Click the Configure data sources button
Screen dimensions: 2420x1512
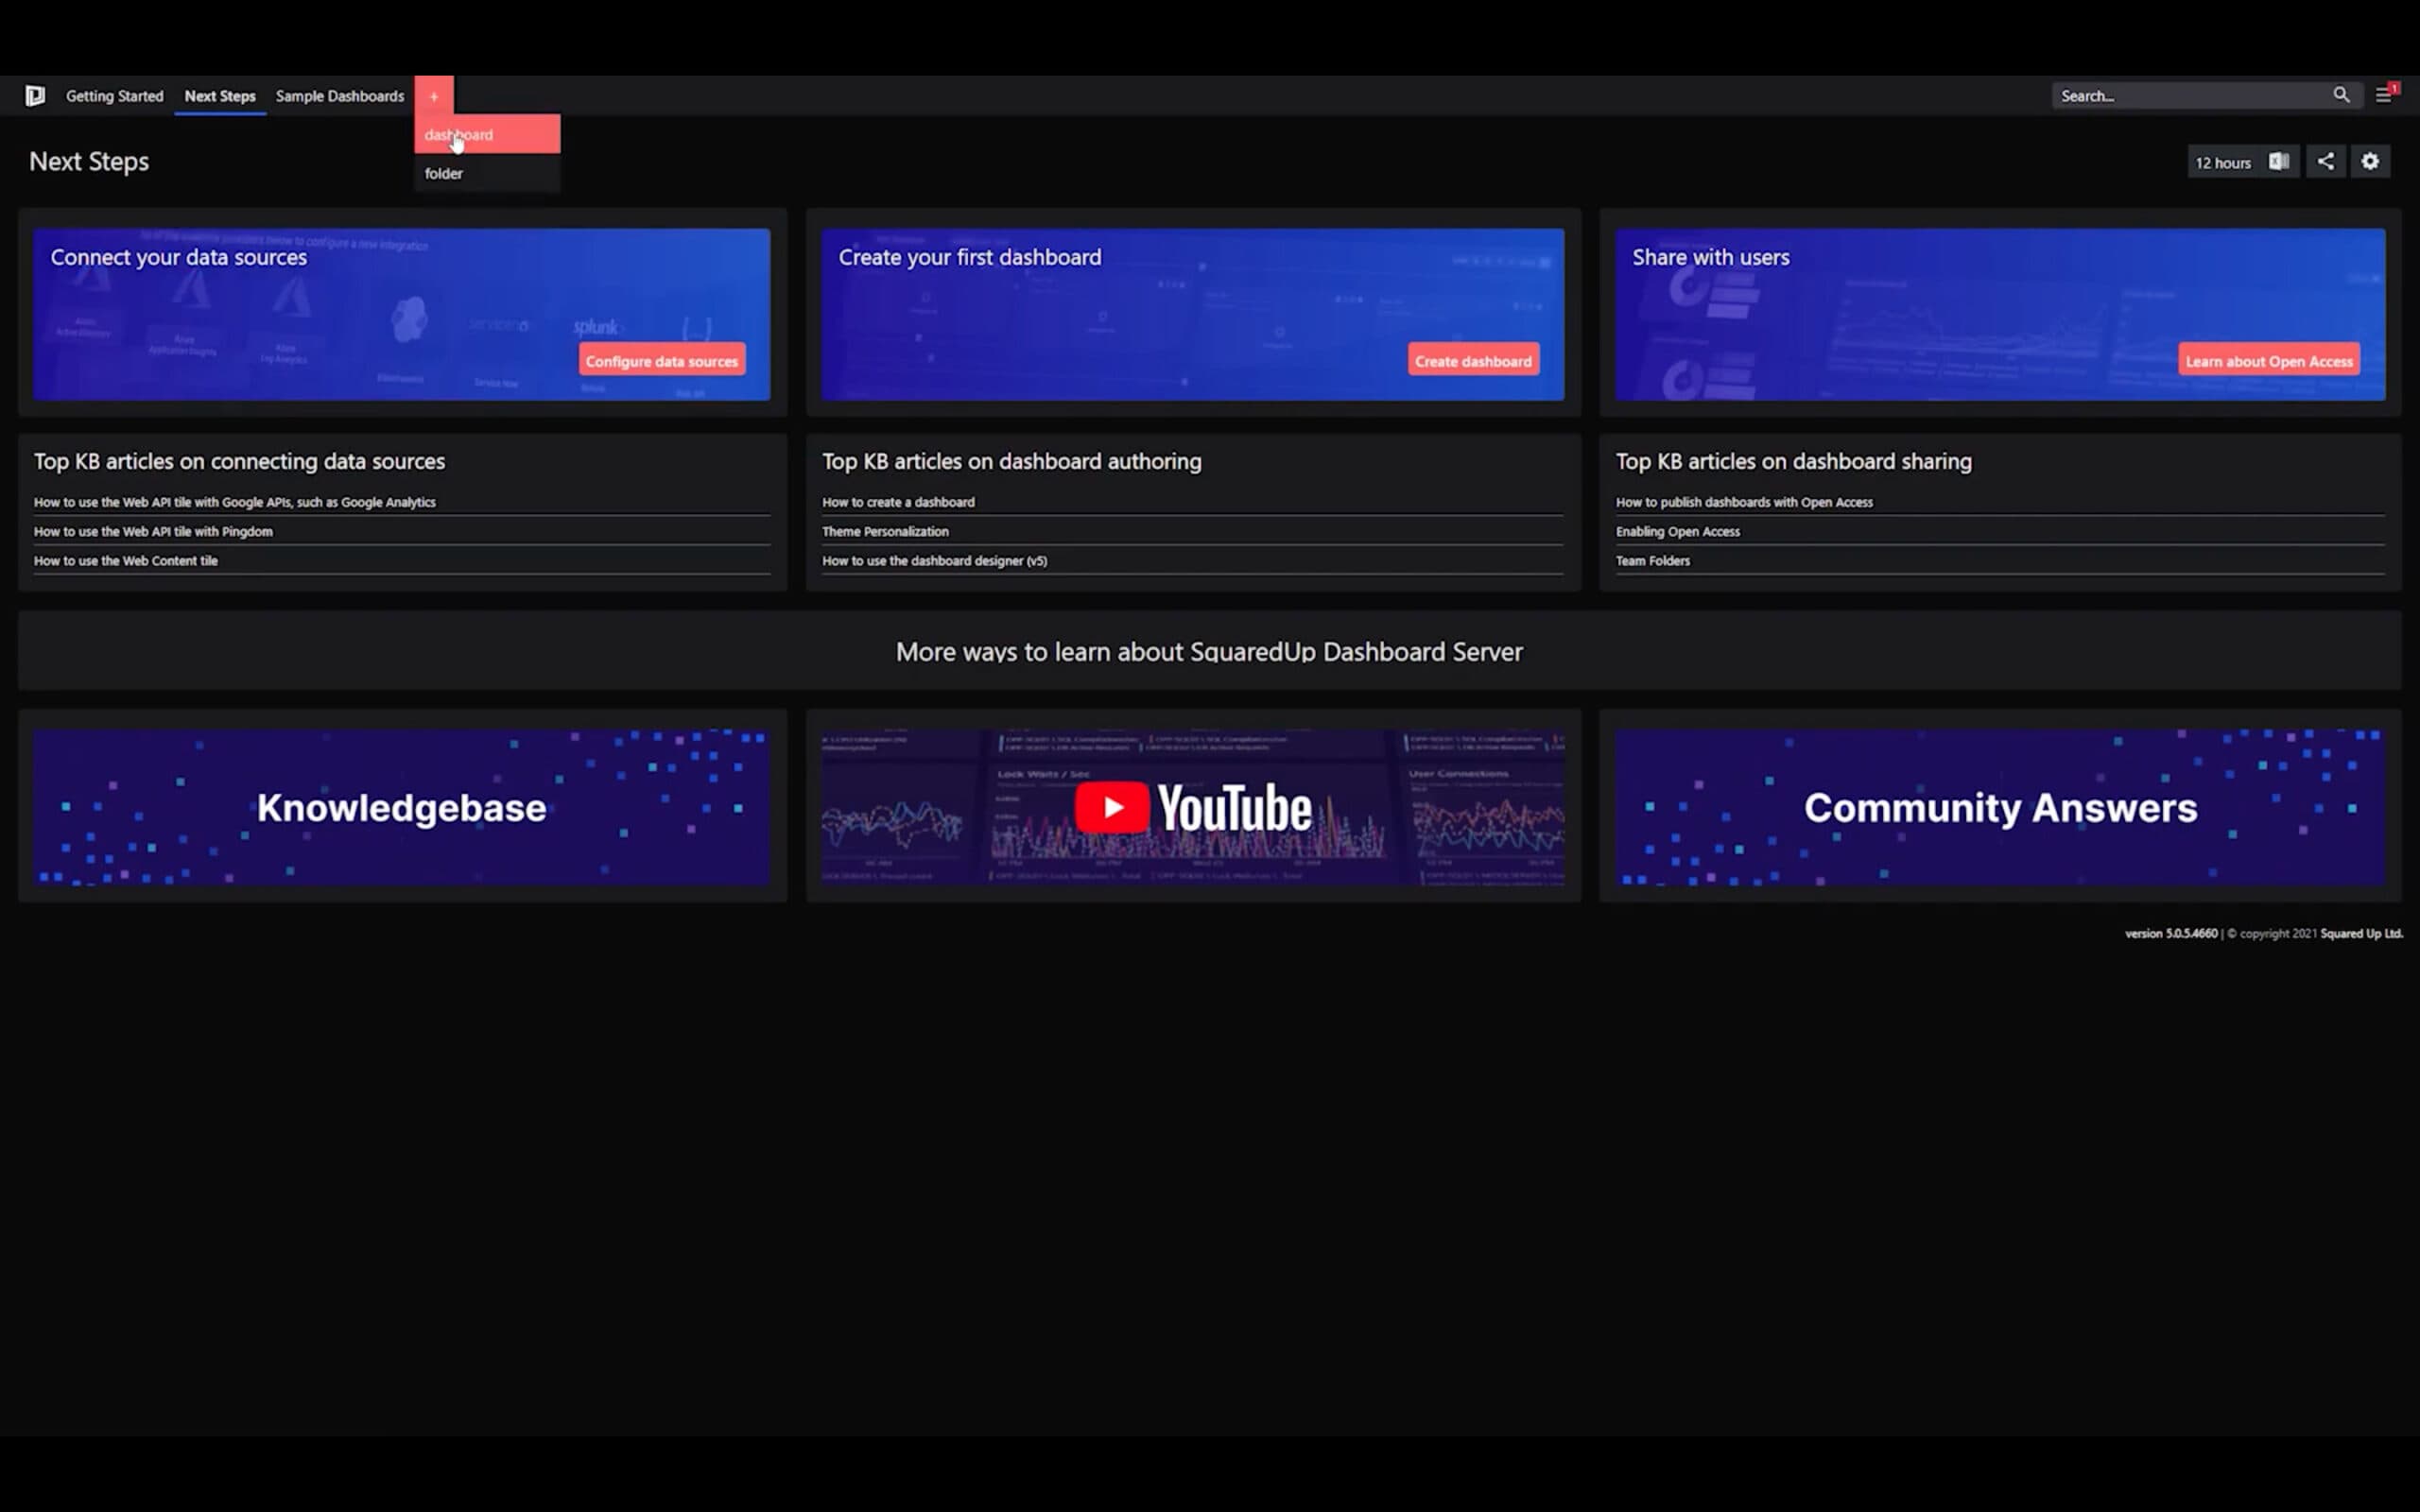[662, 361]
